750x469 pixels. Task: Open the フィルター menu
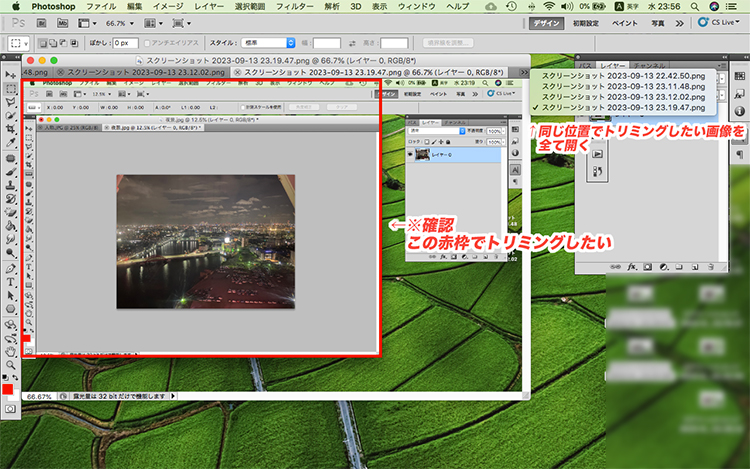(295, 6)
